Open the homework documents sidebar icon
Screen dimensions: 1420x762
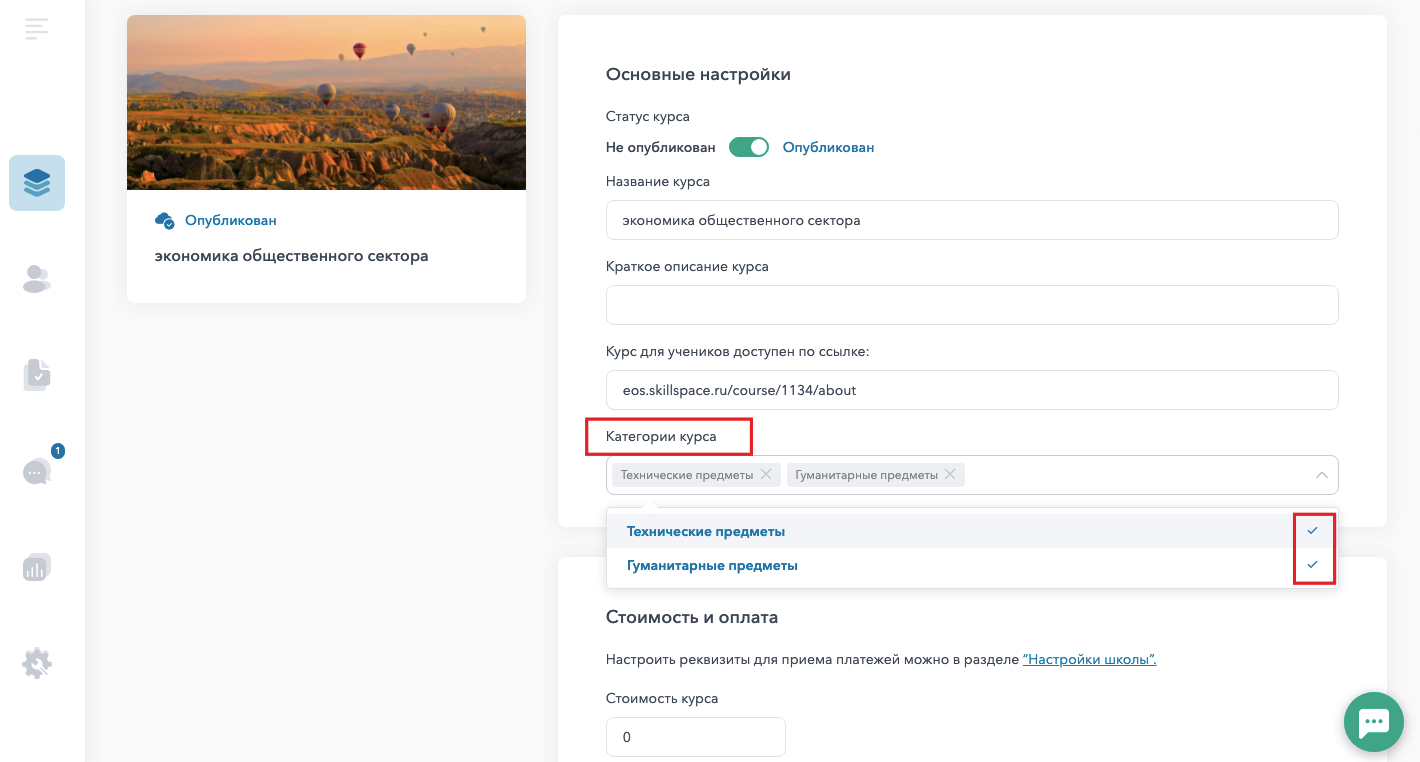coord(37,375)
